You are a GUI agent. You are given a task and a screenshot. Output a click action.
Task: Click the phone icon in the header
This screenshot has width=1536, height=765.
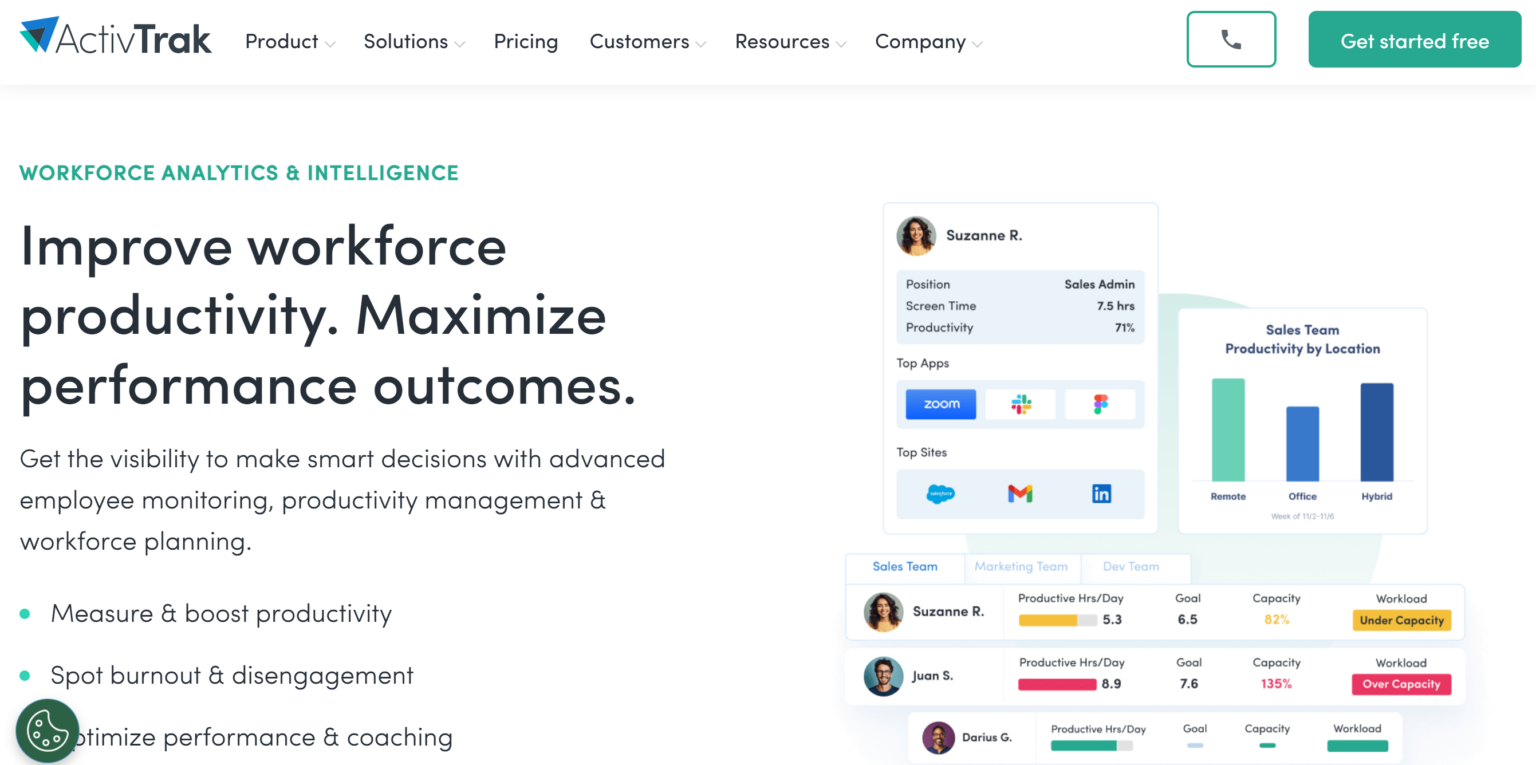pos(1231,39)
